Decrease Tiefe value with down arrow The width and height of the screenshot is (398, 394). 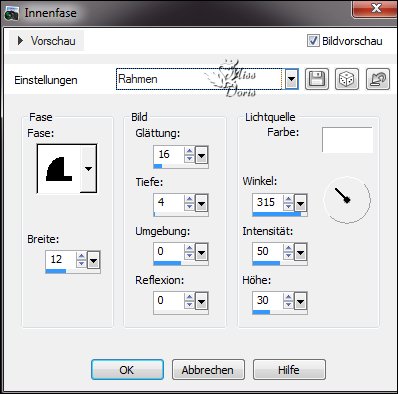tap(189, 207)
